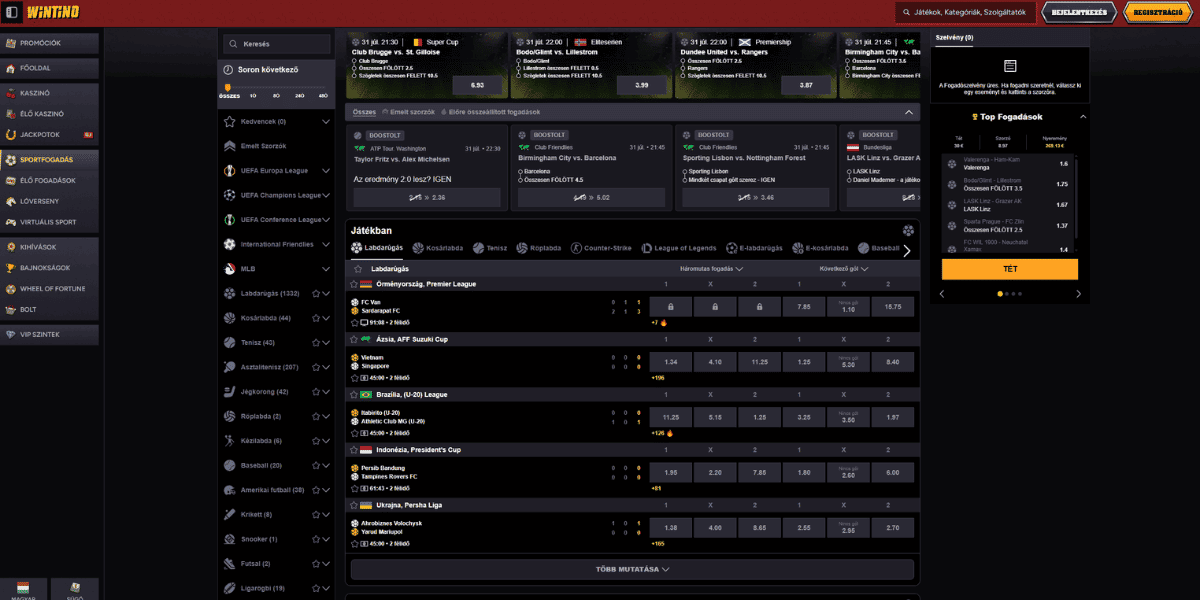This screenshot has height=600, width=1200.
Task: Go to next Top Fogadások slide arrow
Action: tap(1078, 294)
